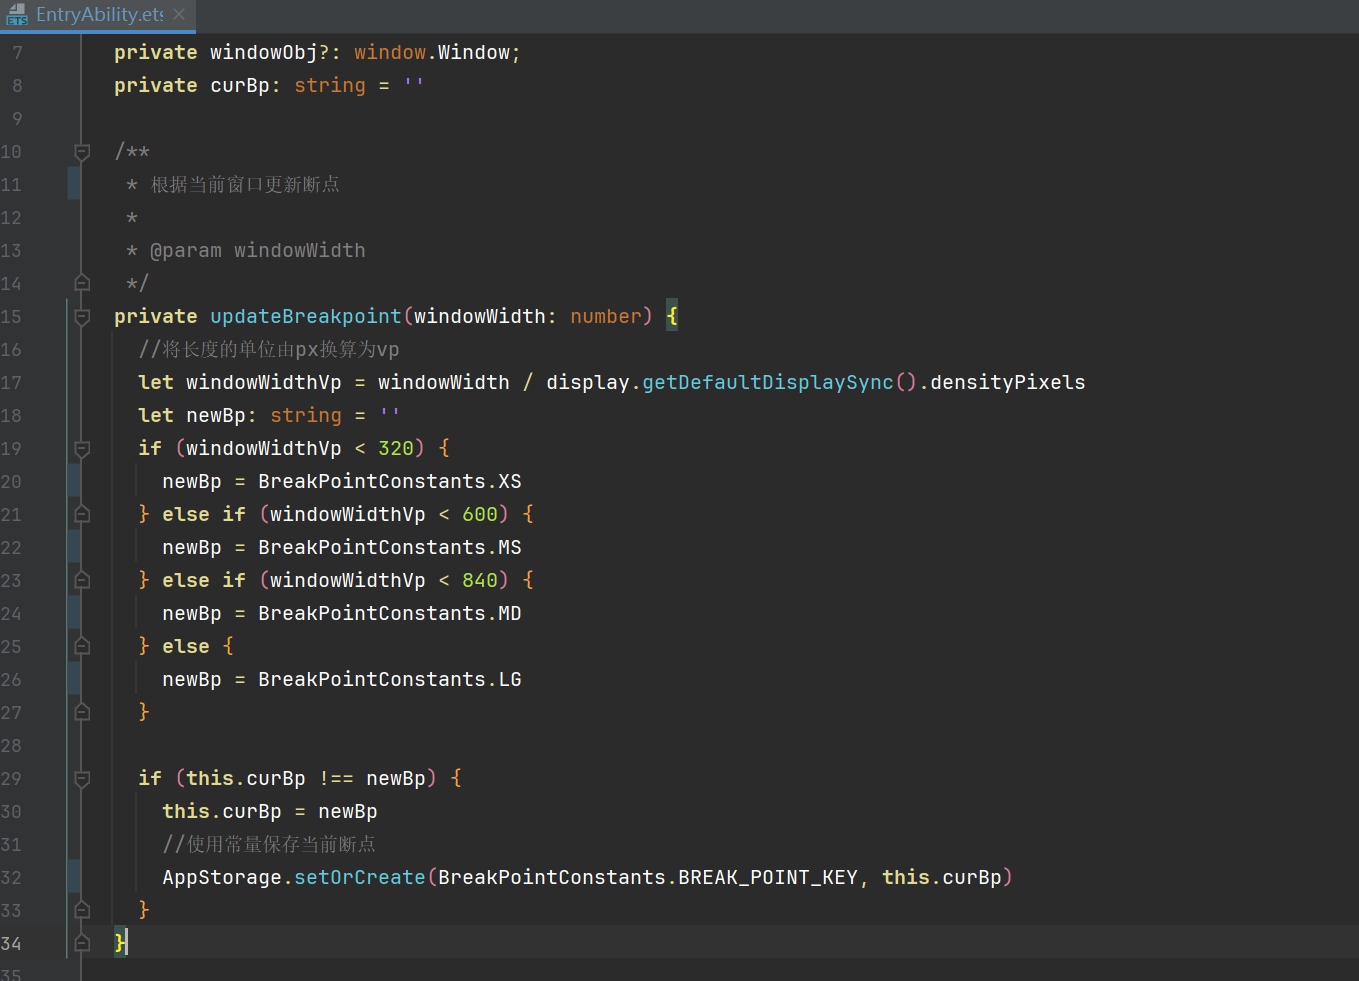Click the number 600 in the condition

(480, 515)
